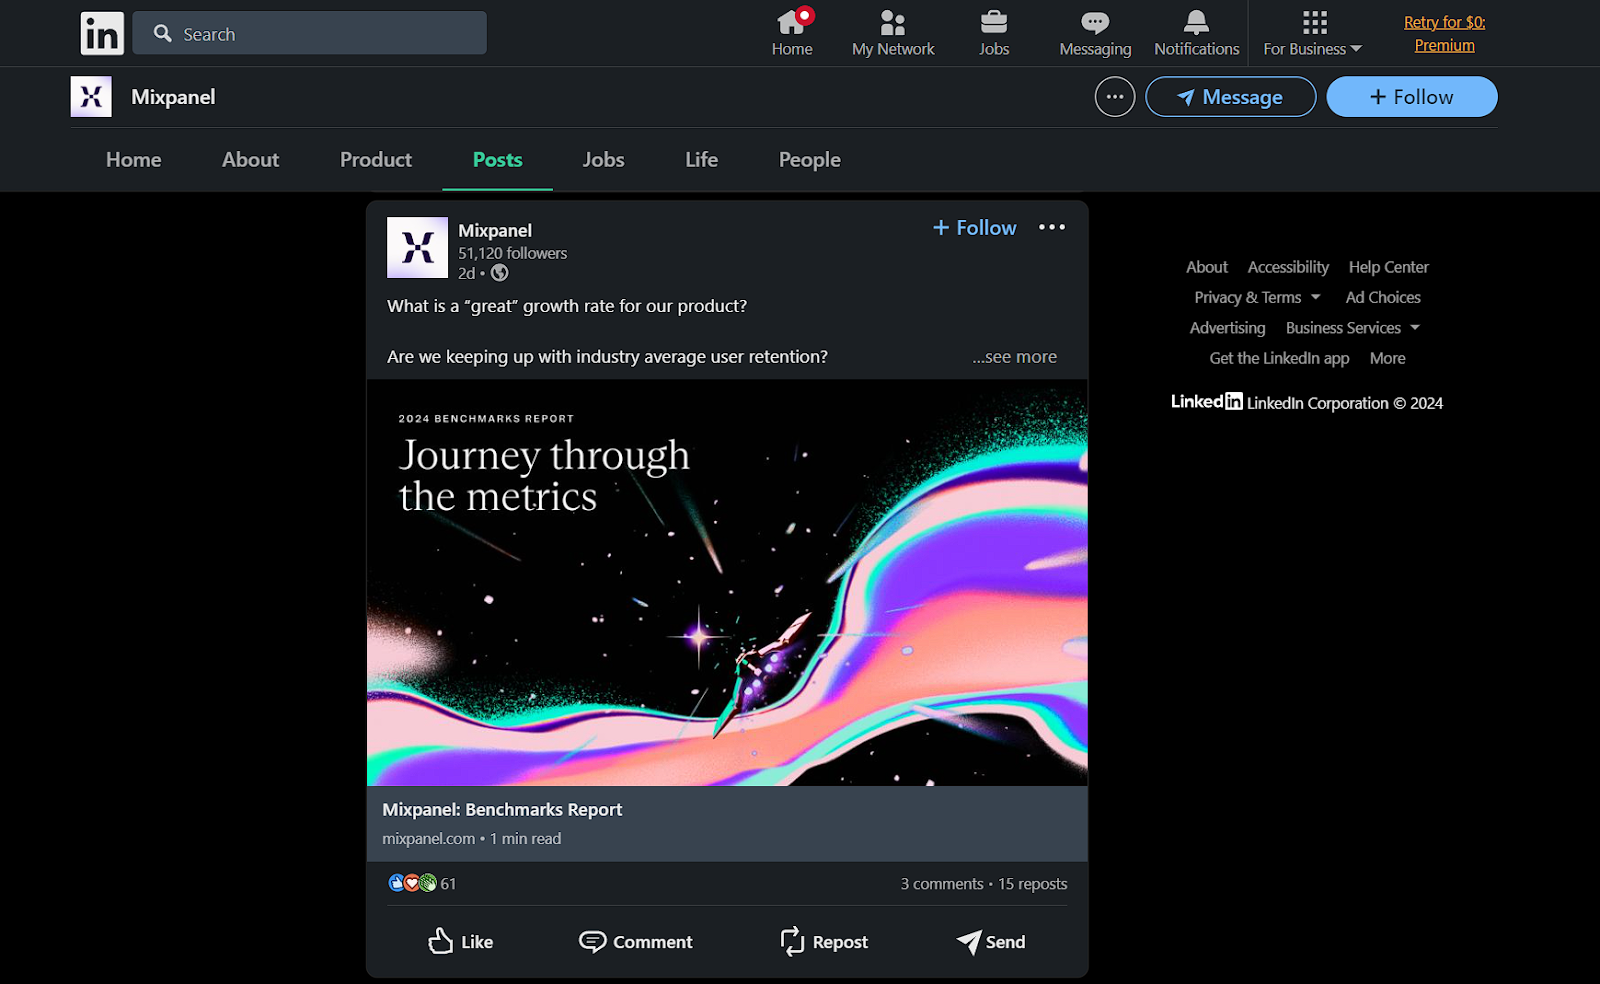Open the Journey through the metrics image
The width and height of the screenshot is (1600, 984).
[727, 582]
